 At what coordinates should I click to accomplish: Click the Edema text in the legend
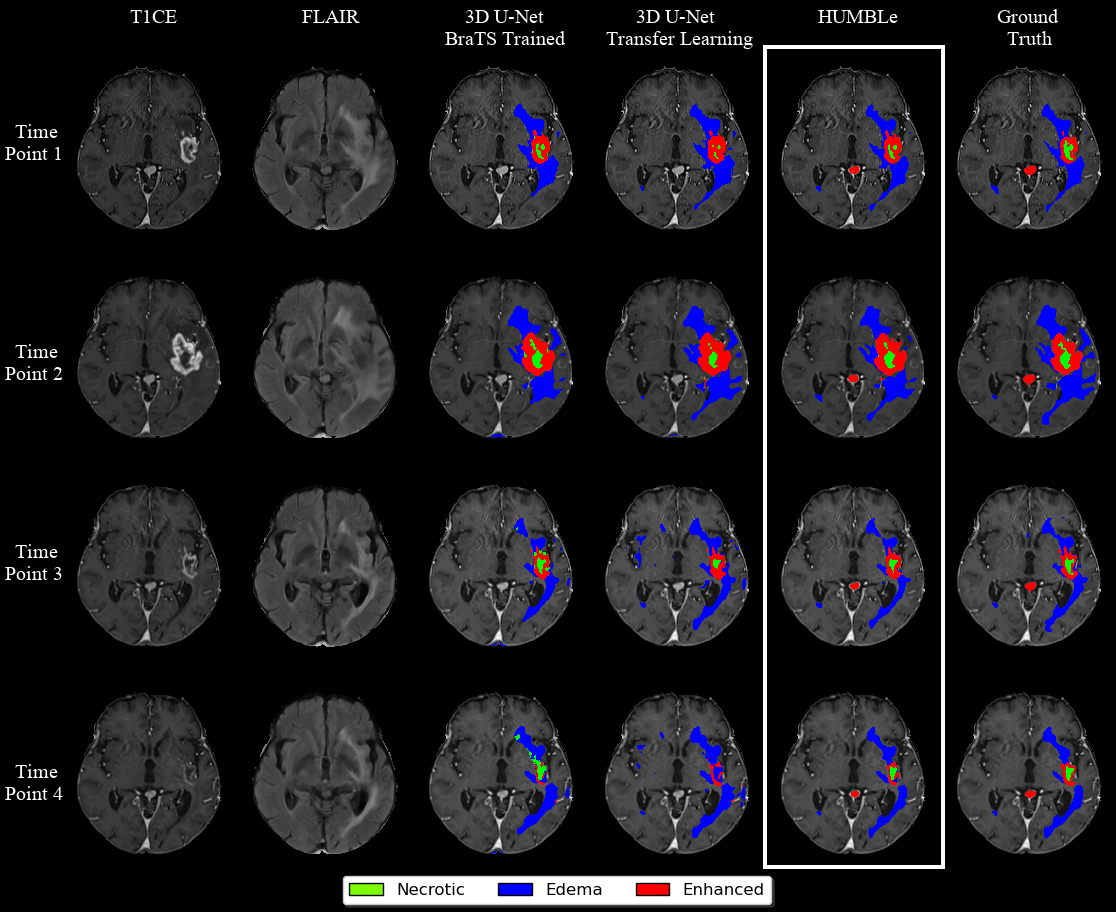point(575,889)
